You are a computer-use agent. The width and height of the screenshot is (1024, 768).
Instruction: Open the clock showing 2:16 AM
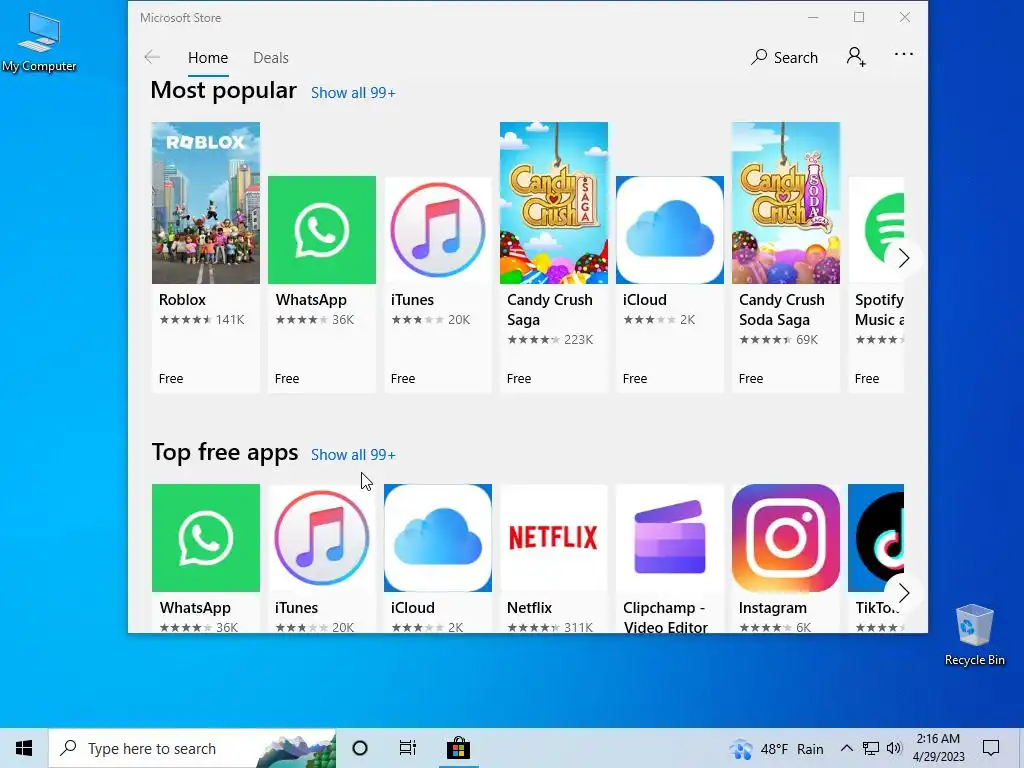[938, 748]
